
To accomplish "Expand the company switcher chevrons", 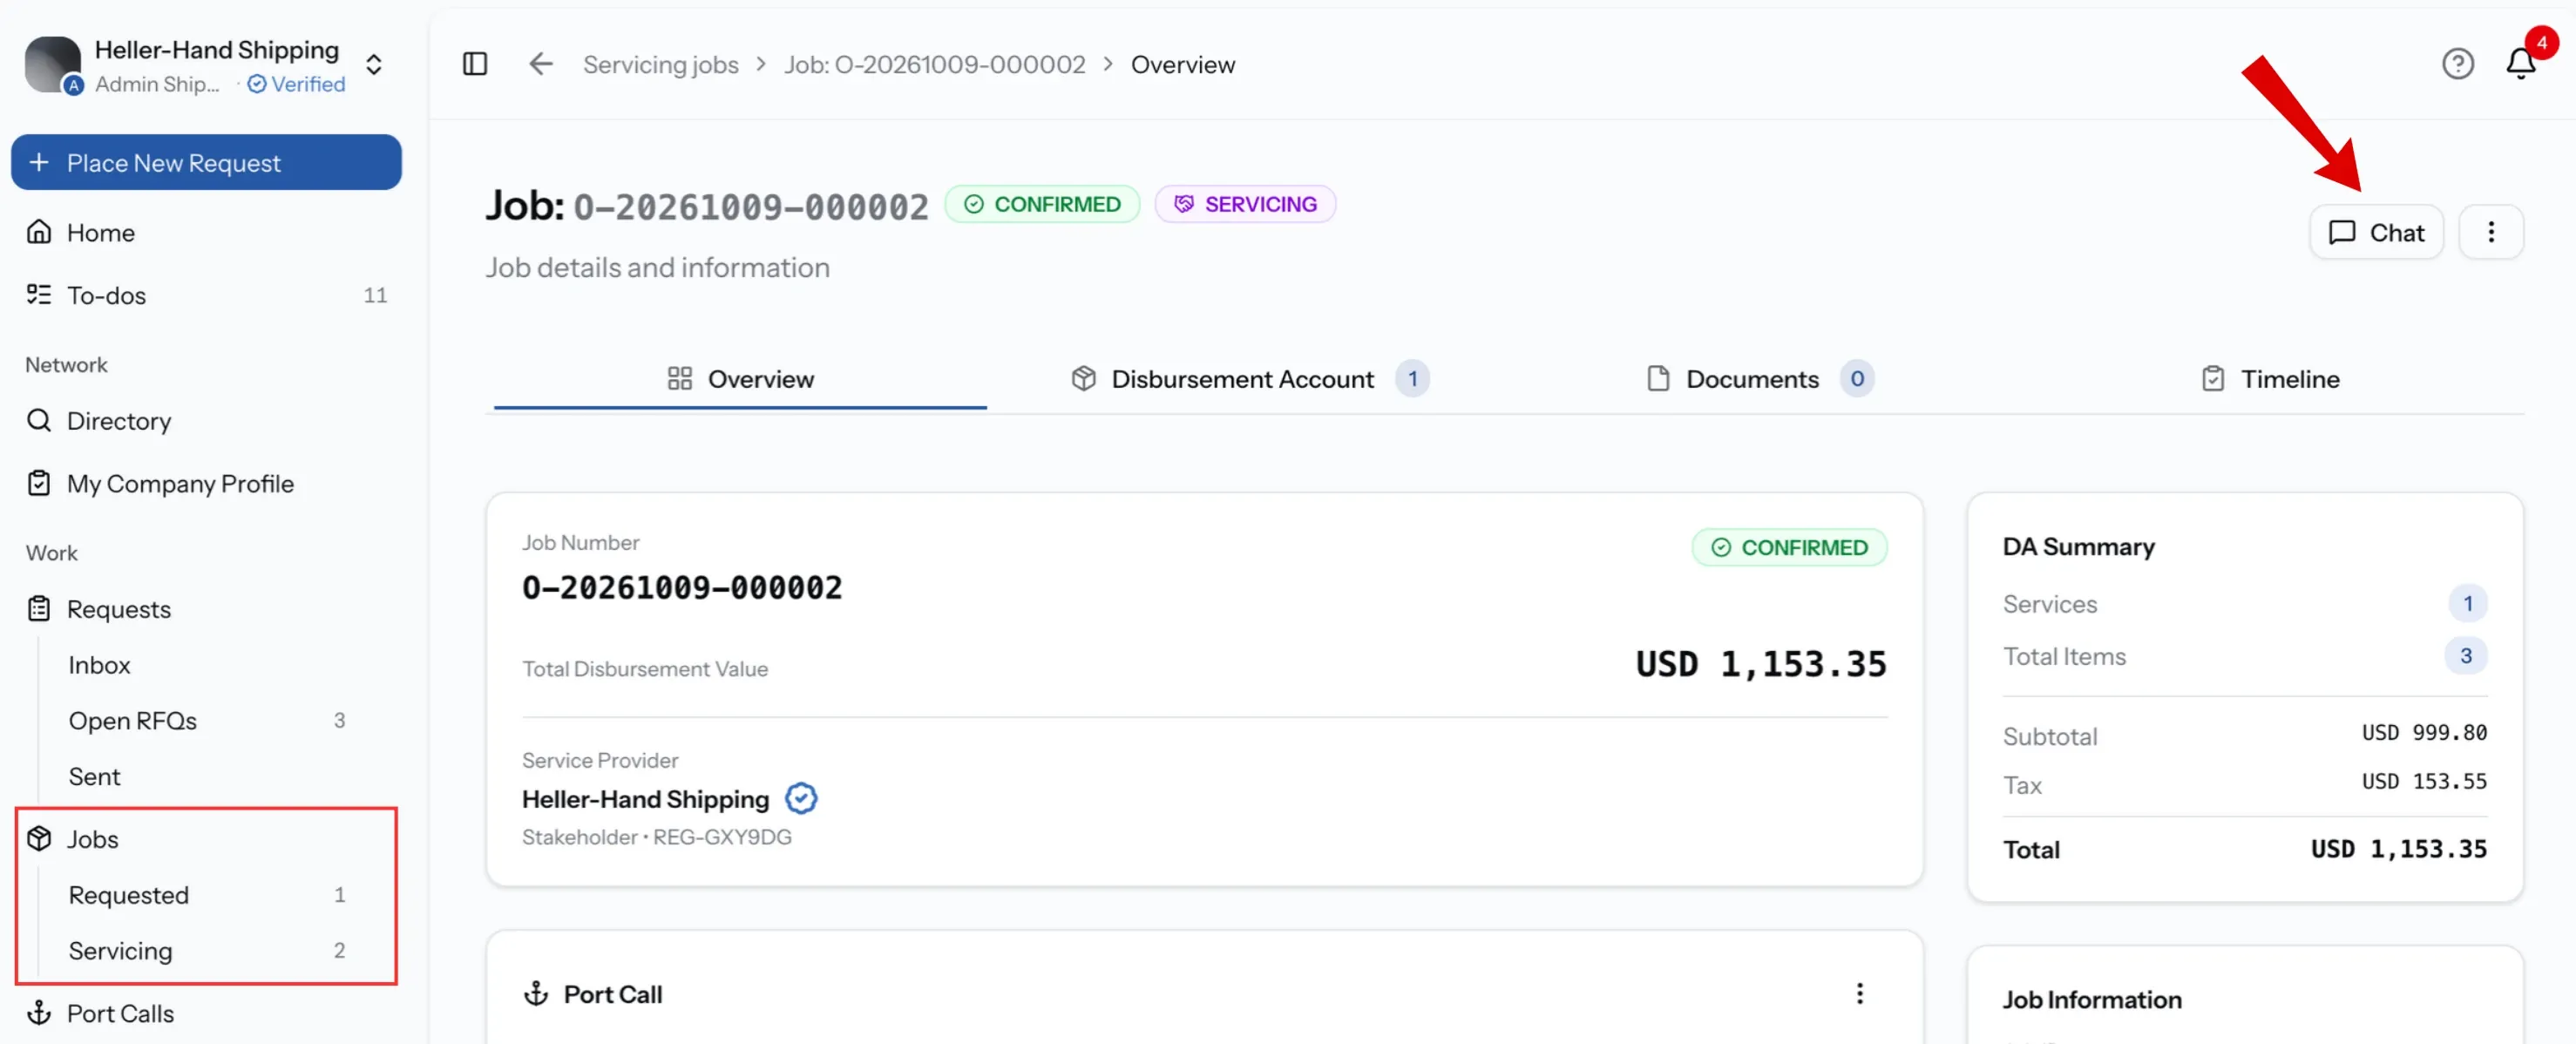I will point(374,65).
